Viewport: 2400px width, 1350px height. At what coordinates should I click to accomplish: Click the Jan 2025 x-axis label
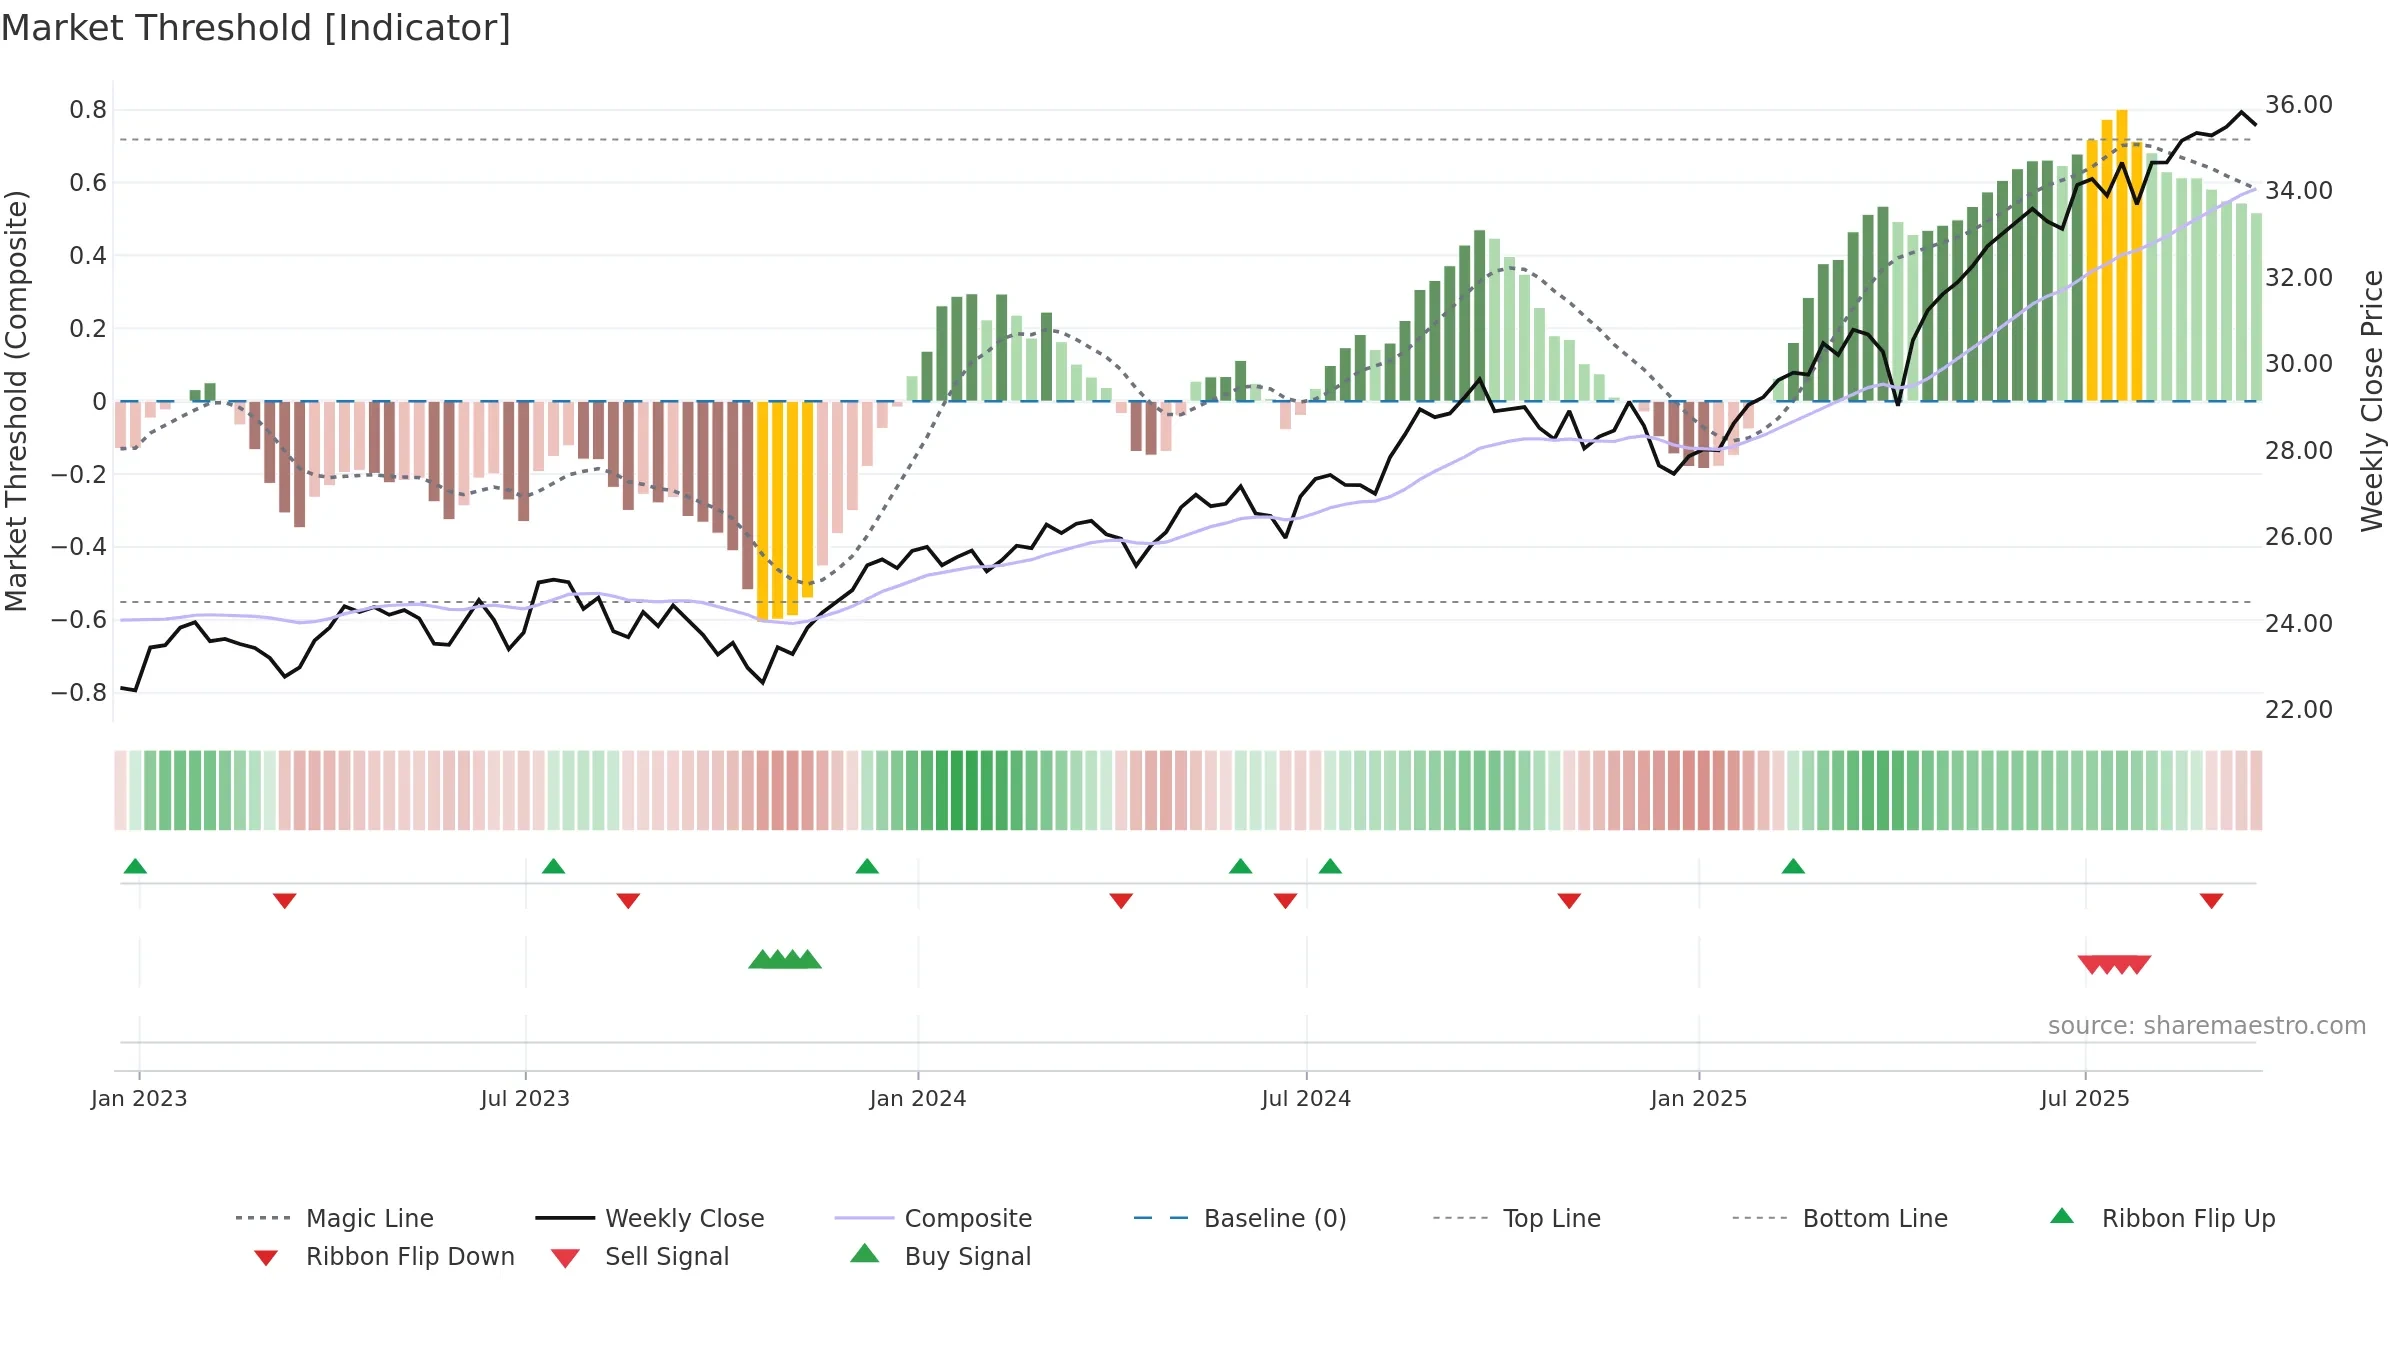[1699, 1098]
